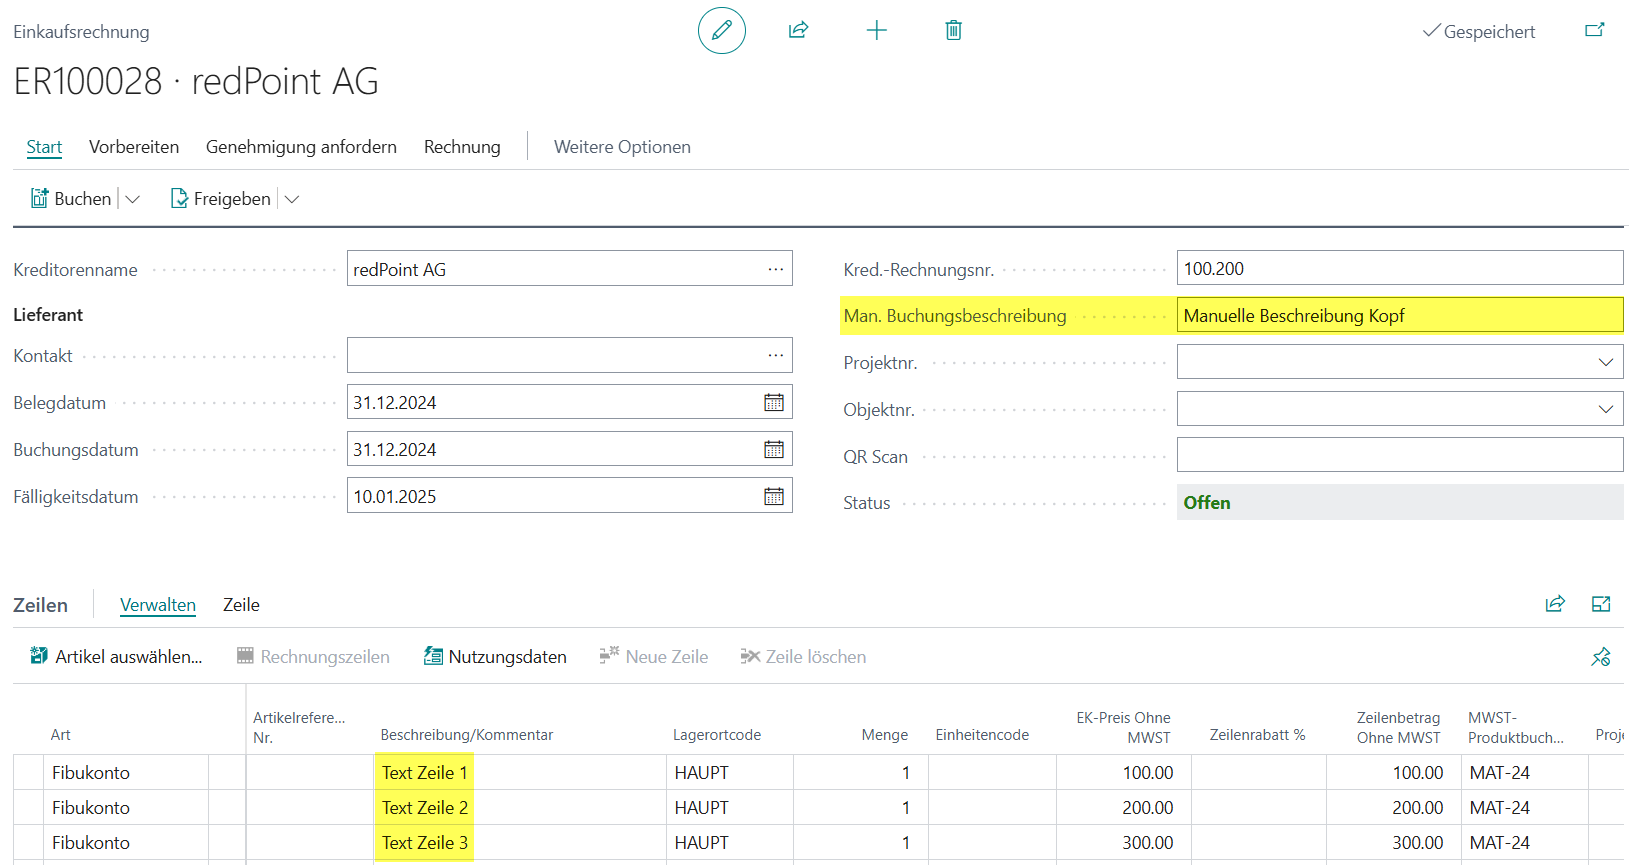
Task: Click the Kreditorenname lookup ellipsis
Action: [775, 269]
